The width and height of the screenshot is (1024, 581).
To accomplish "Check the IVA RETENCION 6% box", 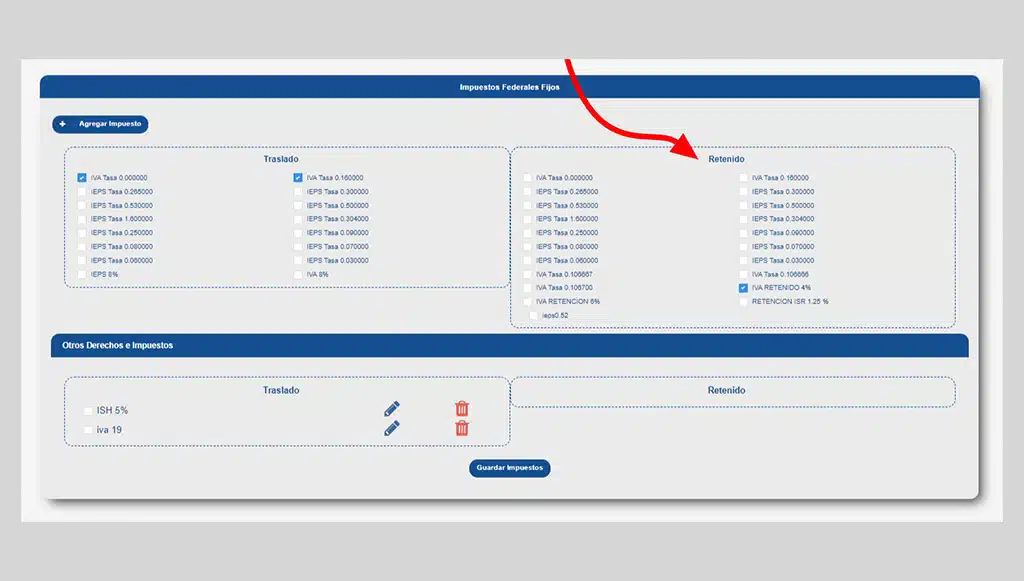I will (x=527, y=301).
